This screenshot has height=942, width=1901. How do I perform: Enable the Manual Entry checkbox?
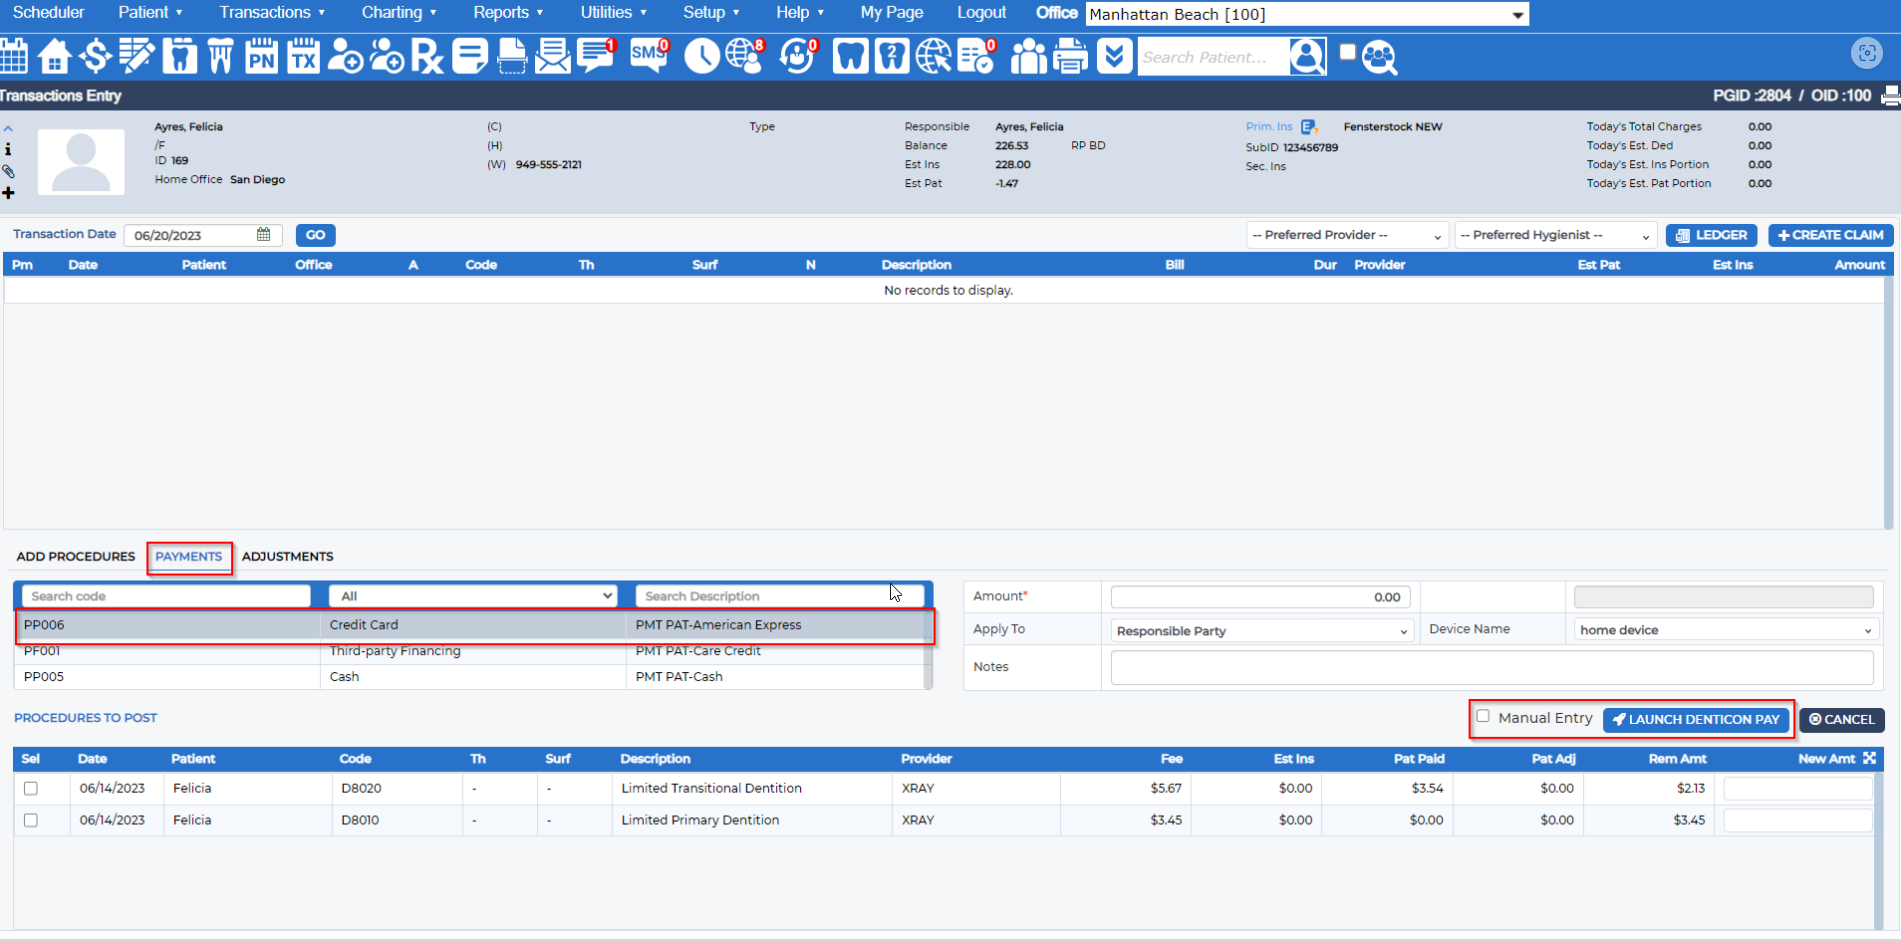pos(1483,716)
